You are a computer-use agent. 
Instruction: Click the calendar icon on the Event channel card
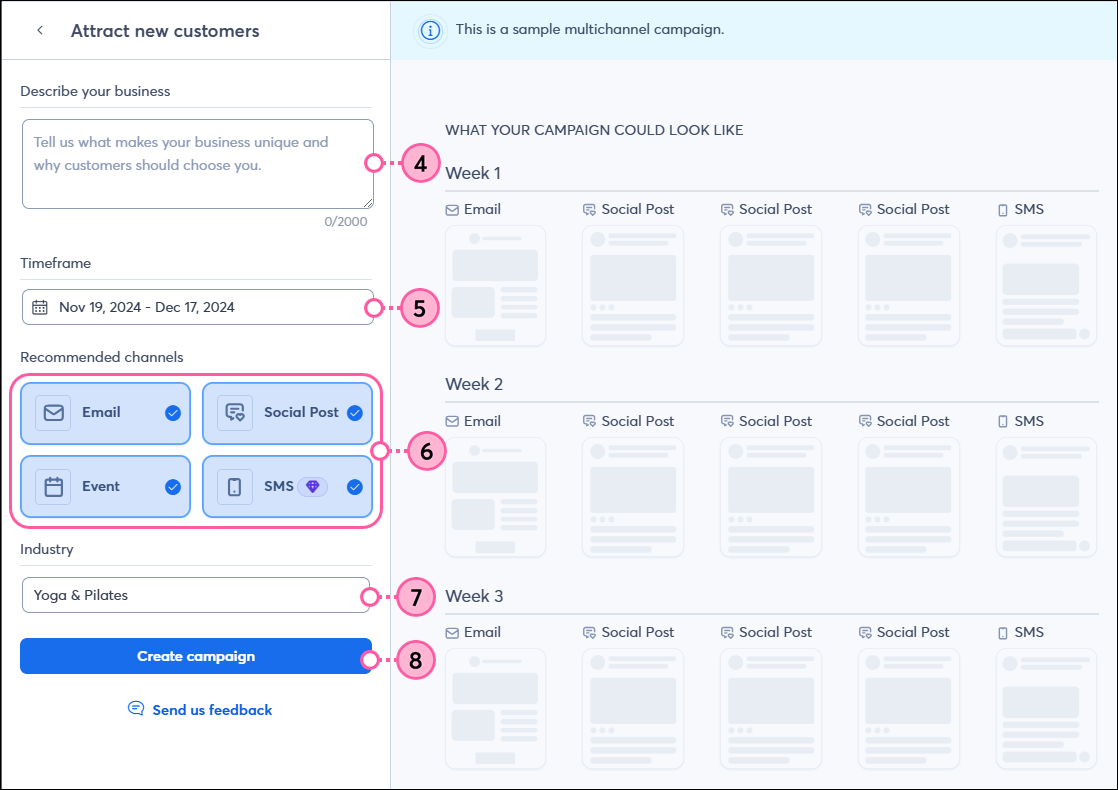pyautogui.click(x=53, y=487)
